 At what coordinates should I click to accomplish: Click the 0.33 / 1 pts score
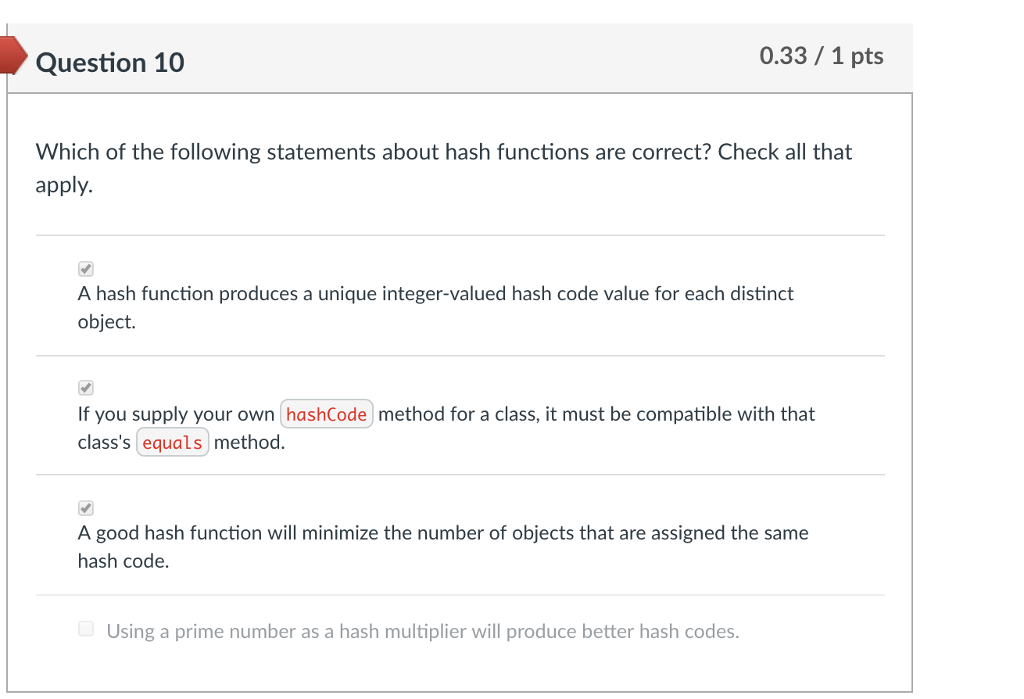pos(820,56)
